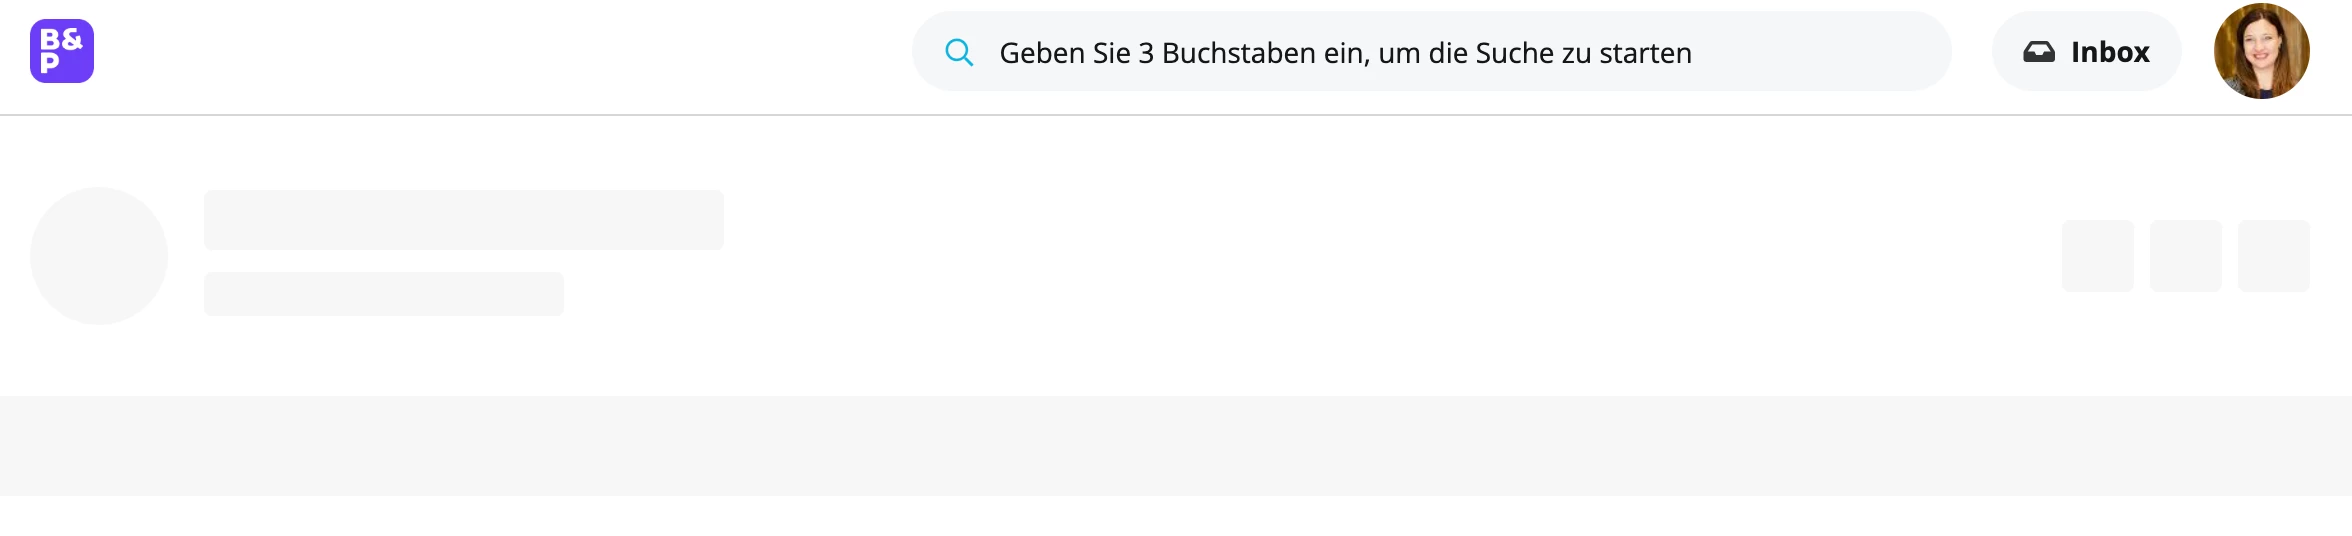Open the Inbox button
Viewport: 2352px width, 536px height.
pyautogui.click(x=2086, y=52)
